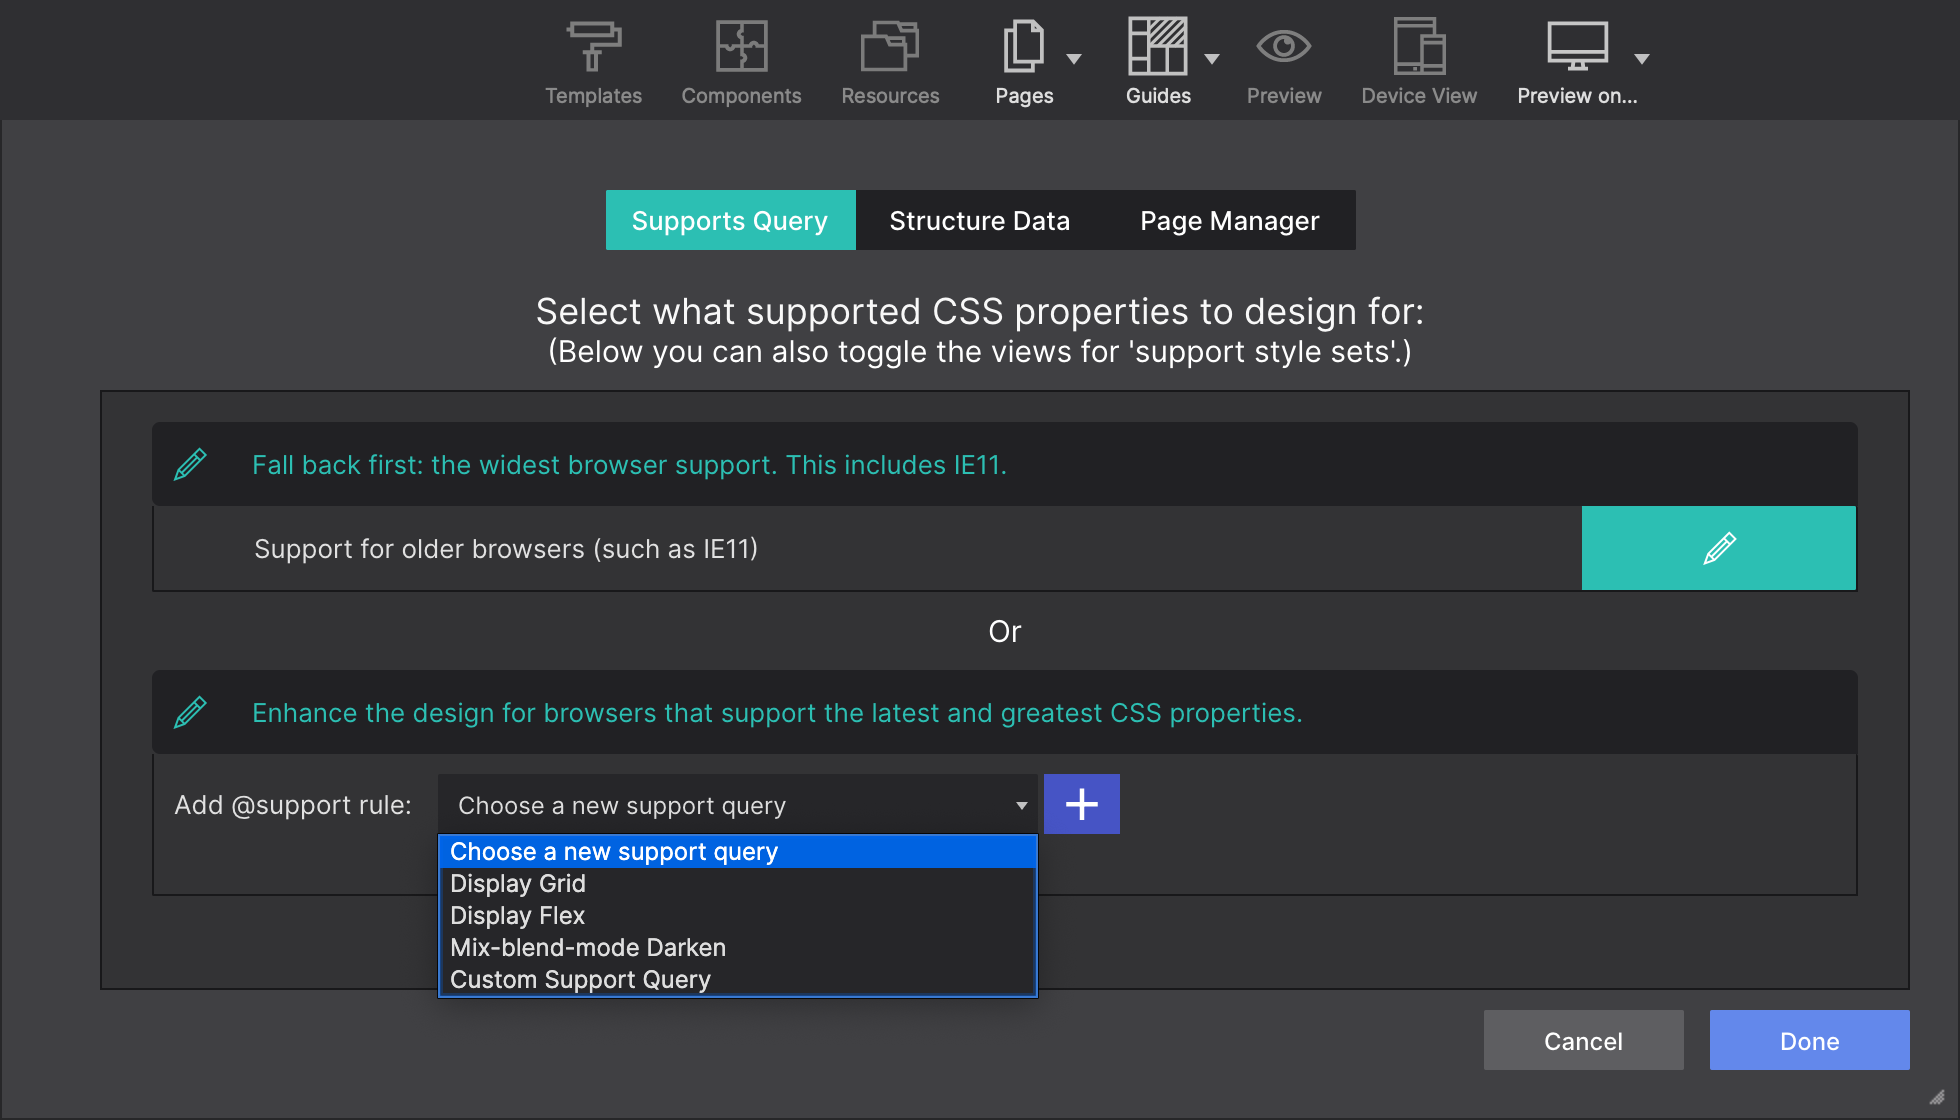The width and height of the screenshot is (1960, 1120).
Task: Open the Components puzzle icon
Action: 741,46
